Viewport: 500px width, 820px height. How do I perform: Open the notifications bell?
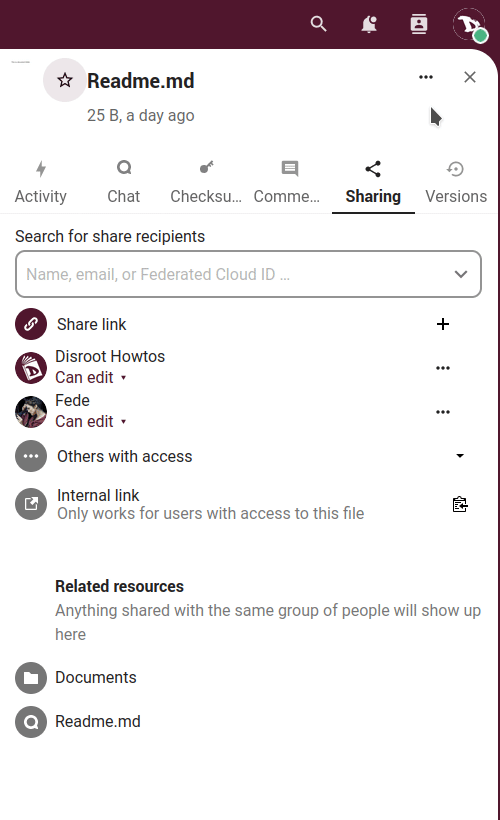[x=369, y=24]
